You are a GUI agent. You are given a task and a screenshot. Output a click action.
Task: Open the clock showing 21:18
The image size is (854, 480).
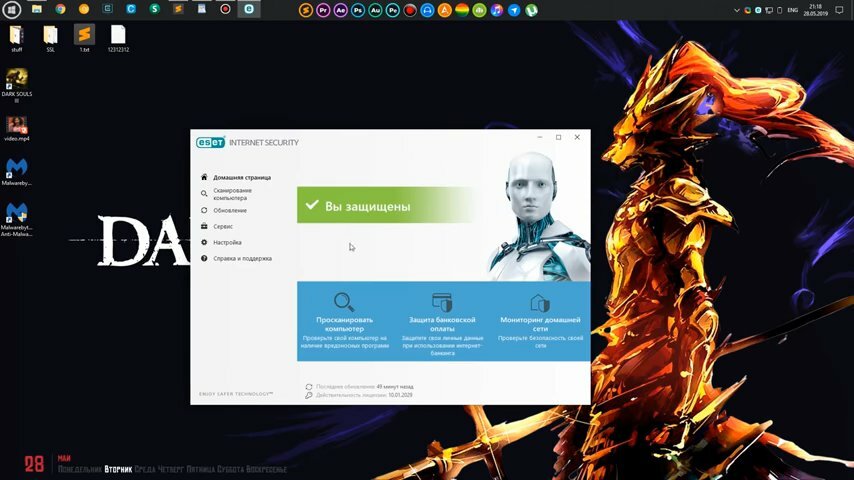[x=815, y=10]
